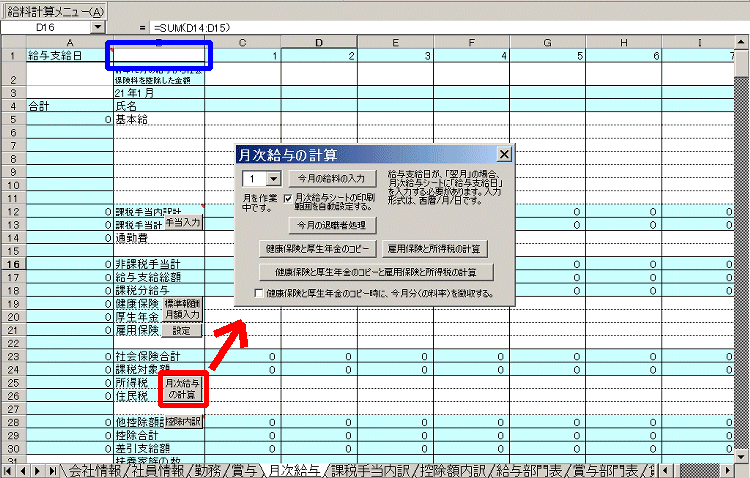The width and height of the screenshot is (750, 478).
Task: Switch to the 会社情報 sheet tab
Action: pyautogui.click(x=94, y=470)
